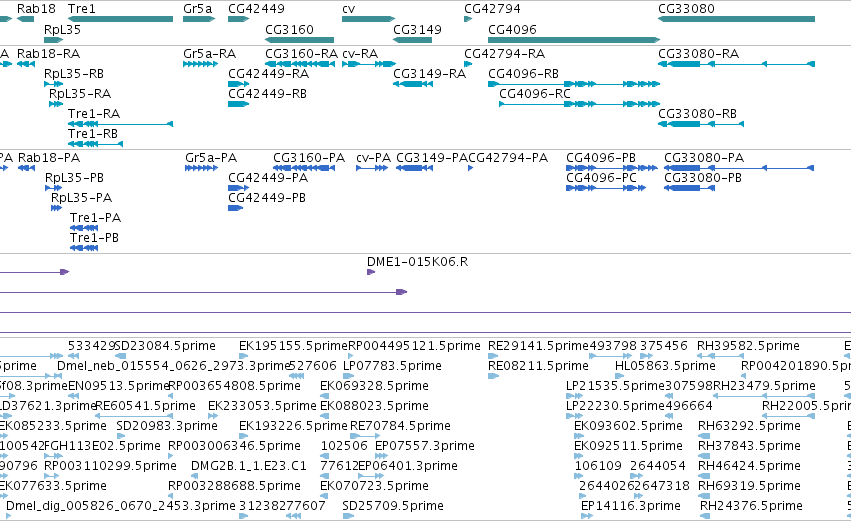Image resolution: width=851 pixels, height=521 pixels.
Task: Pick the Gr5a gene arrow
Action: pos(199,19)
